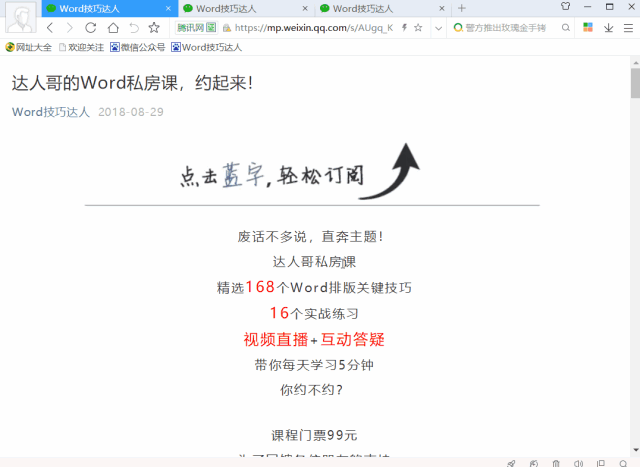Image resolution: width=640 pixels, height=467 pixels.
Task: Click the scrollbar up arrow
Action: (x=635, y=62)
